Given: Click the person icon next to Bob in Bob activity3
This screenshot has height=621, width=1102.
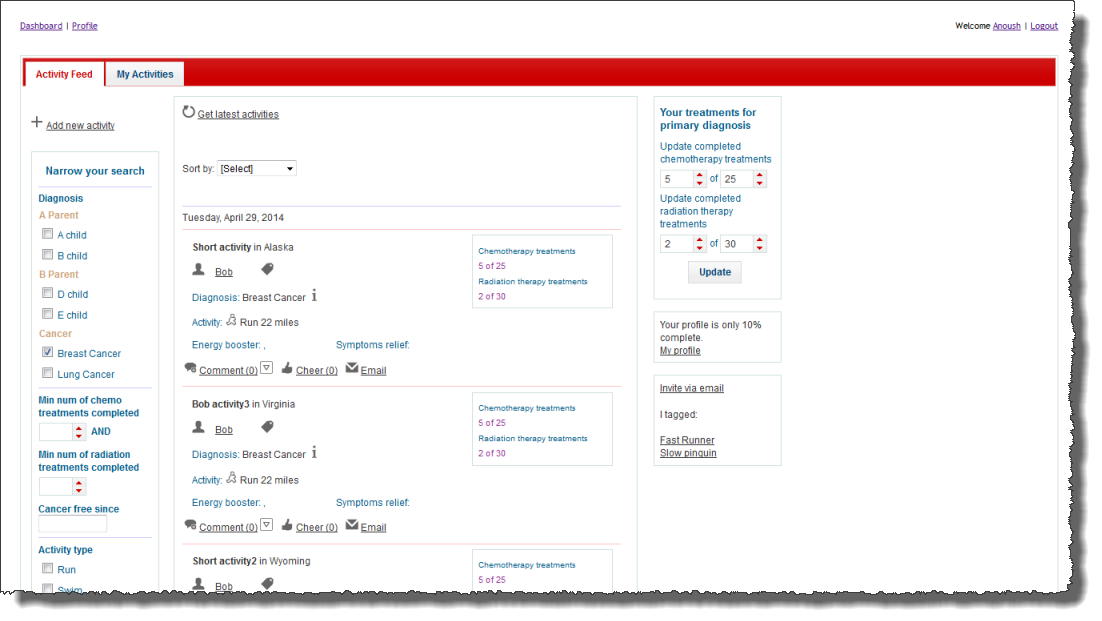Looking at the screenshot, I should [198, 428].
